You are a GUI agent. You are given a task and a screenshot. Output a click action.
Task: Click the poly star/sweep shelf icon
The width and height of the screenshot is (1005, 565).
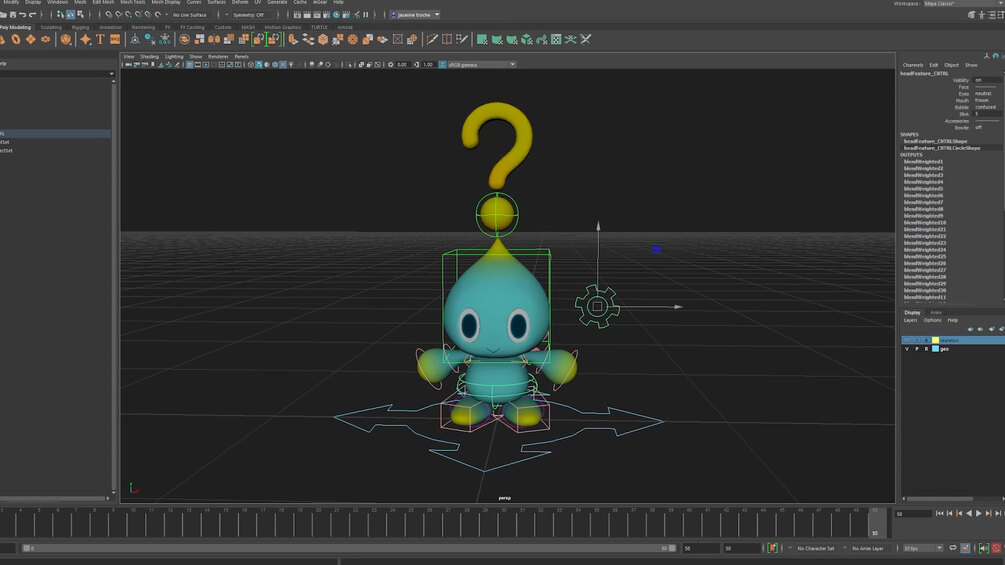[x=85, y=39]
